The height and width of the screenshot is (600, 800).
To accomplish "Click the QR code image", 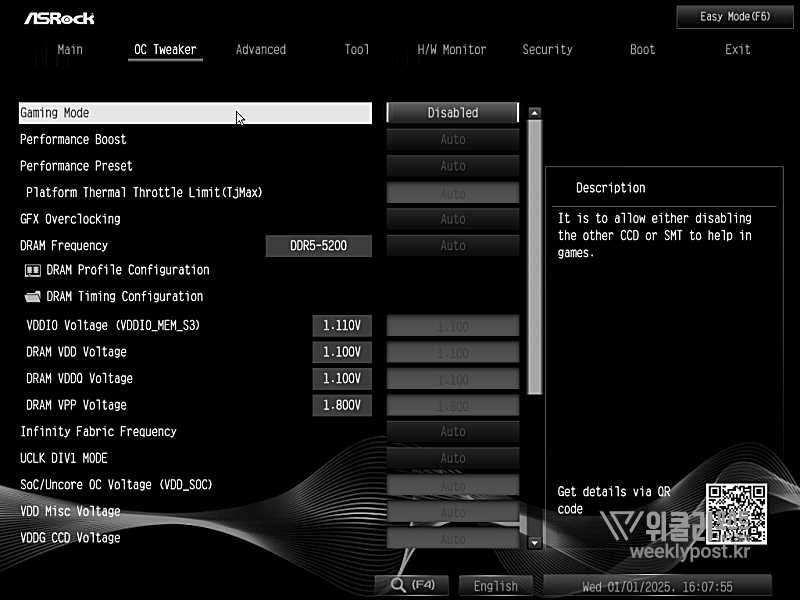I will point(736,514).
